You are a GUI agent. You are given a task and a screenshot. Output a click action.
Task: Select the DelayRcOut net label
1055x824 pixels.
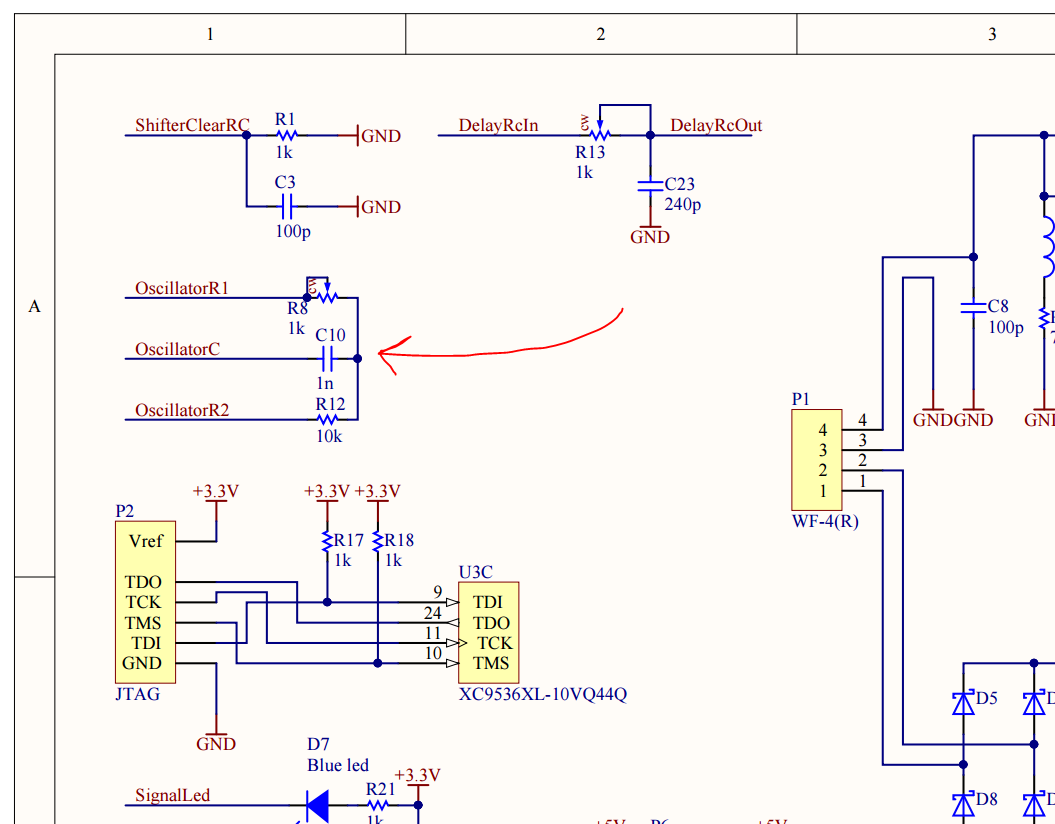click(715, 126)
